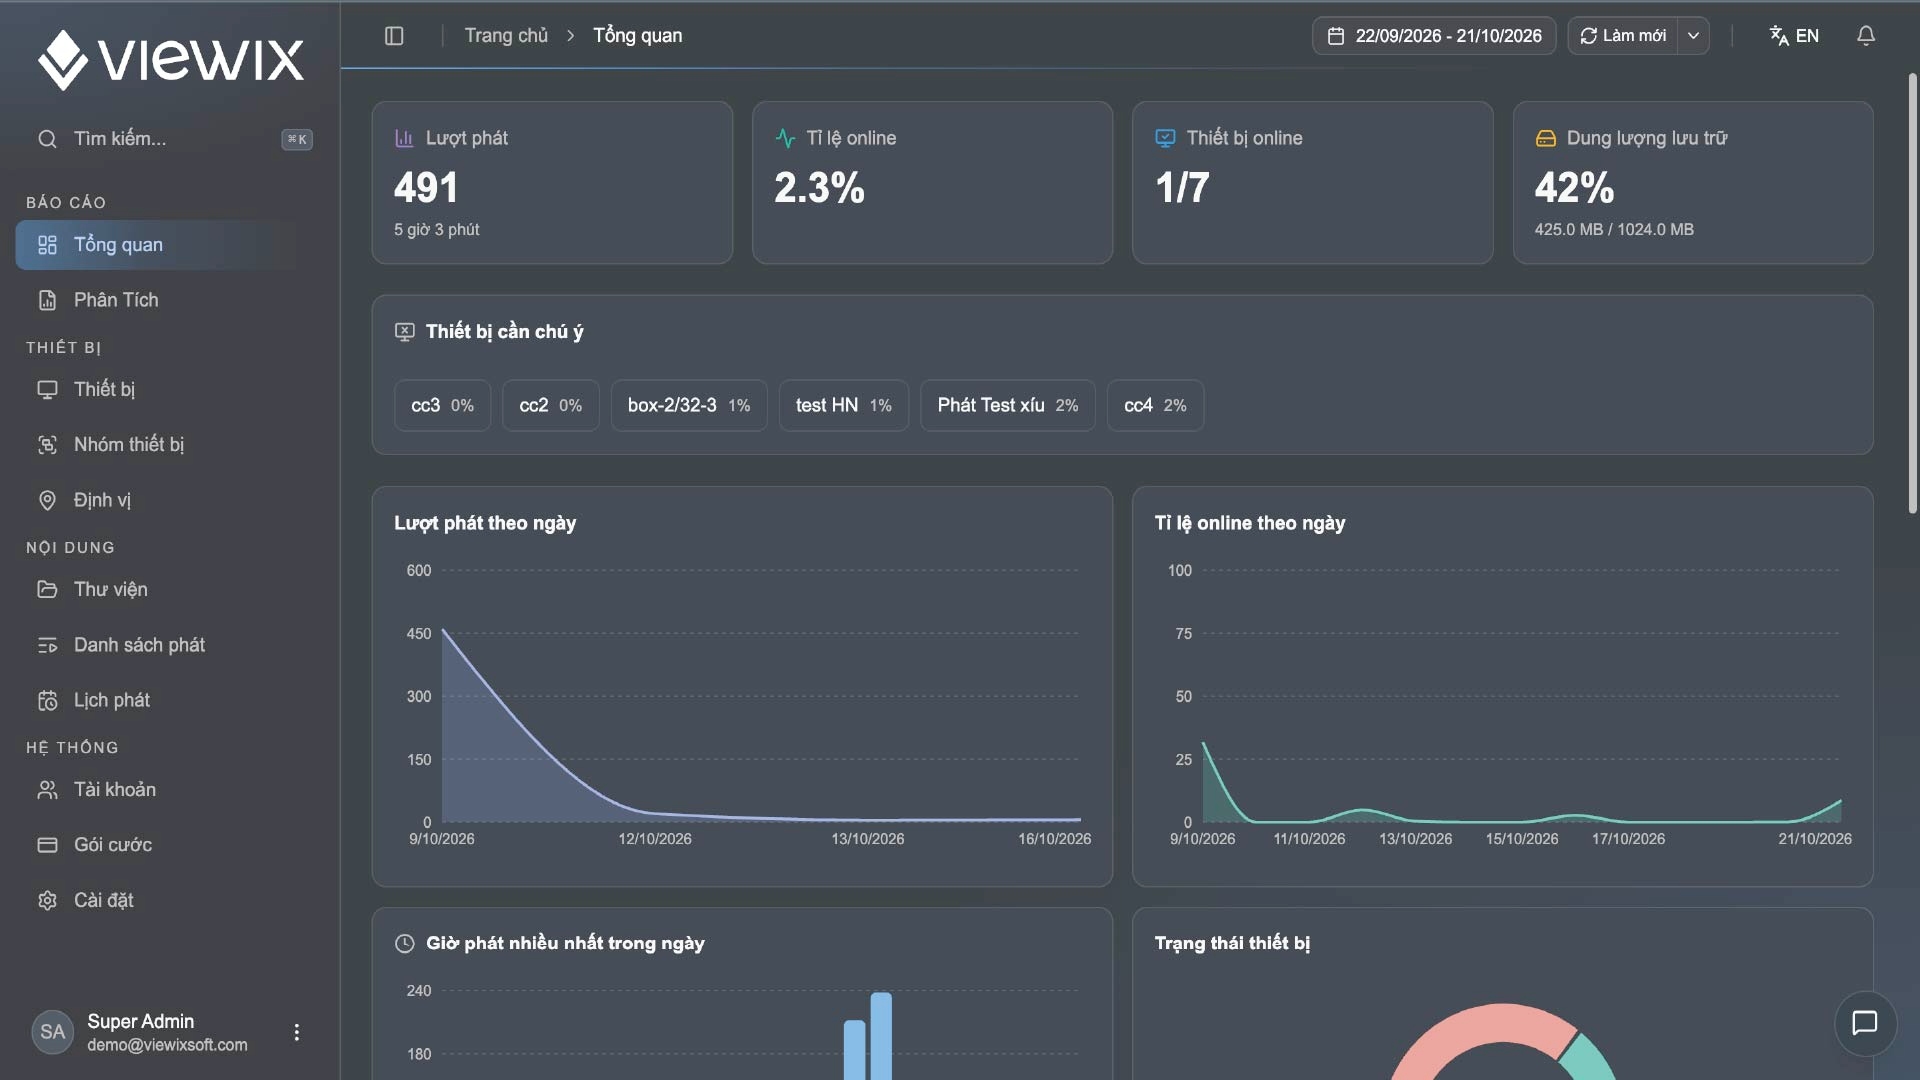Click the search magnifier icon

(x=47, y=139)
